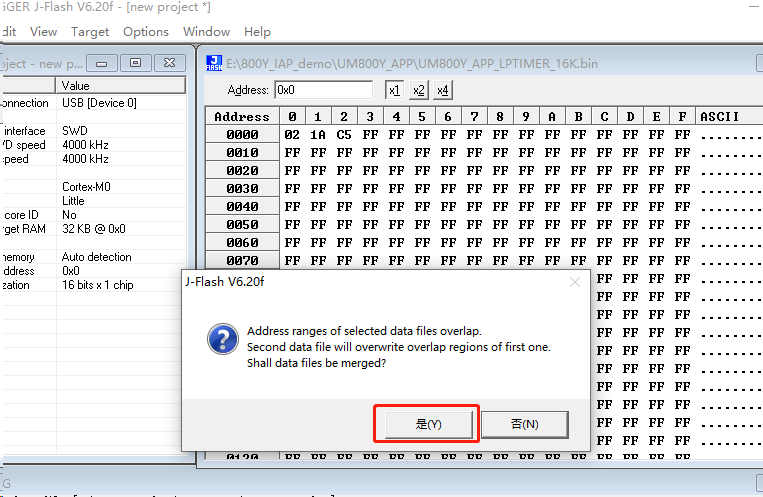
Task: Close the J-Flash V6.20f dialog with X
Action: tap(575, 282)
